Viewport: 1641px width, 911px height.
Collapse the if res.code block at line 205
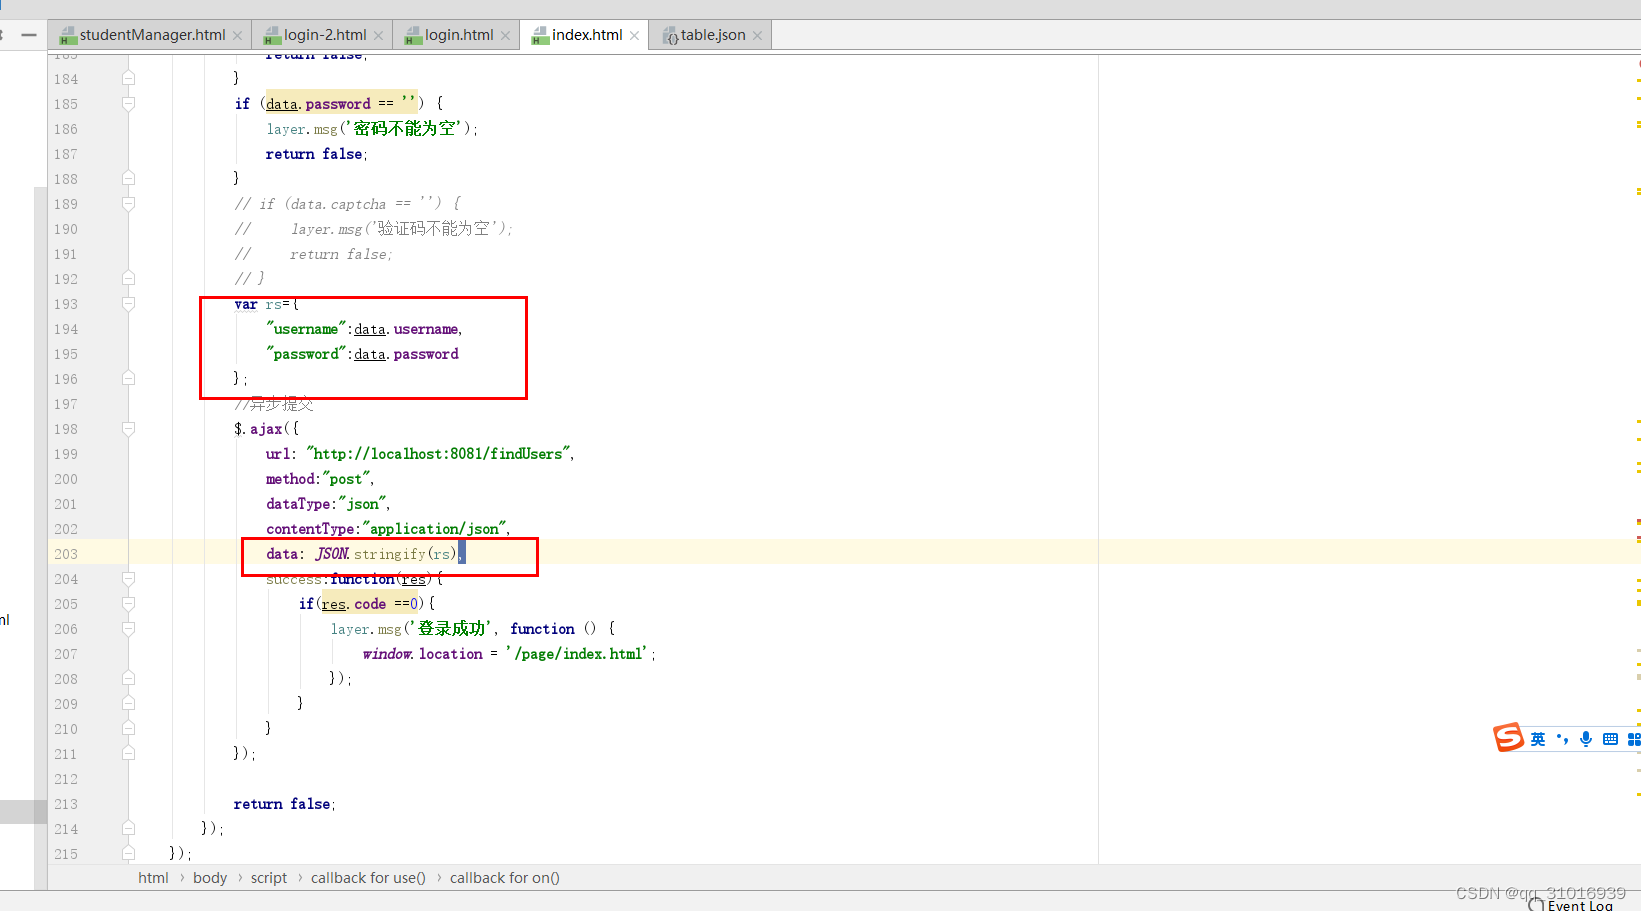tap(128, 603)
